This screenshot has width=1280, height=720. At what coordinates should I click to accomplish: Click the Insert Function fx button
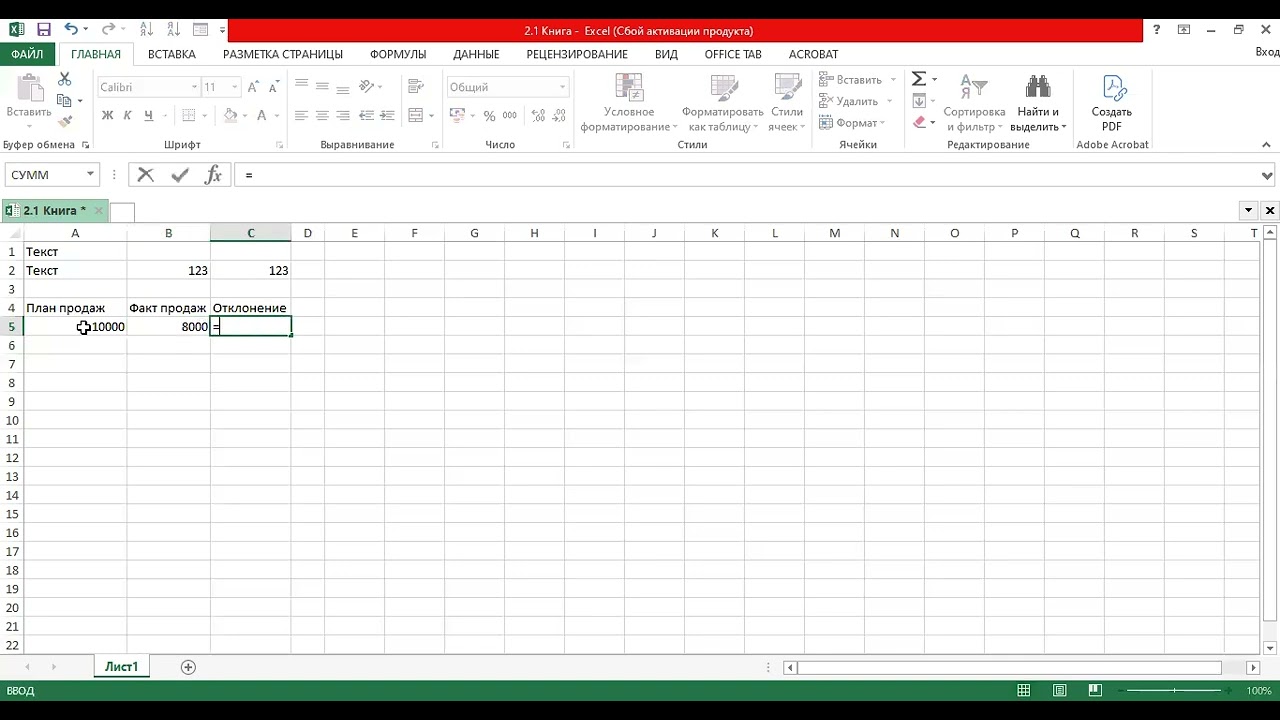pos(213,175)
